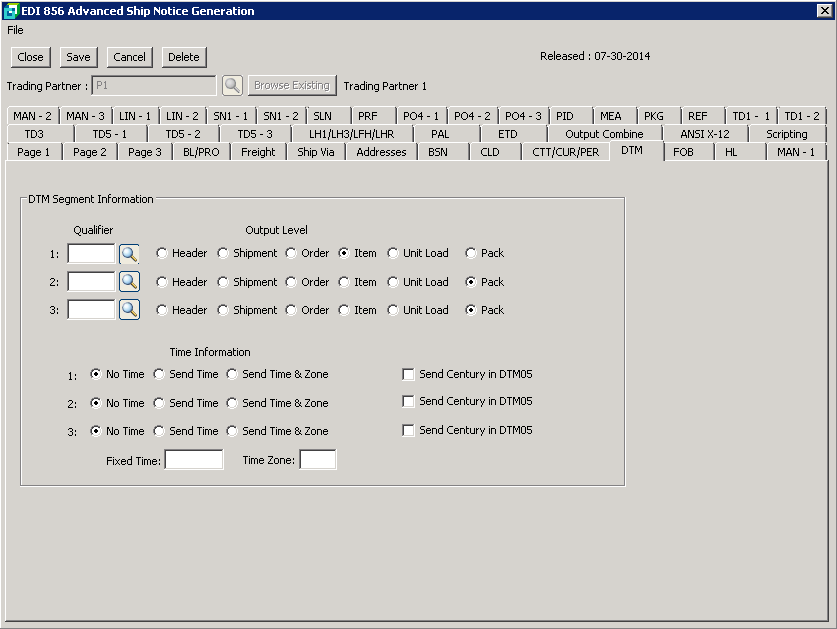Check Send Century in DTM05 for row 3

pos(408,431)
